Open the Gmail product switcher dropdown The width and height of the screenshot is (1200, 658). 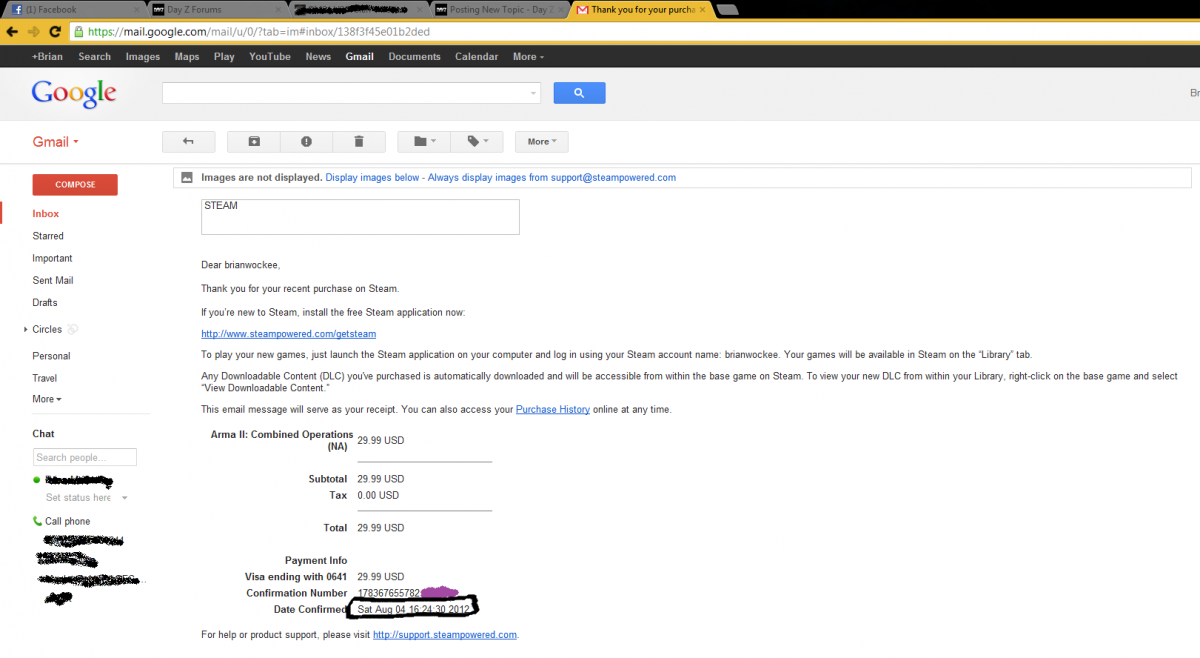point(55,142)
